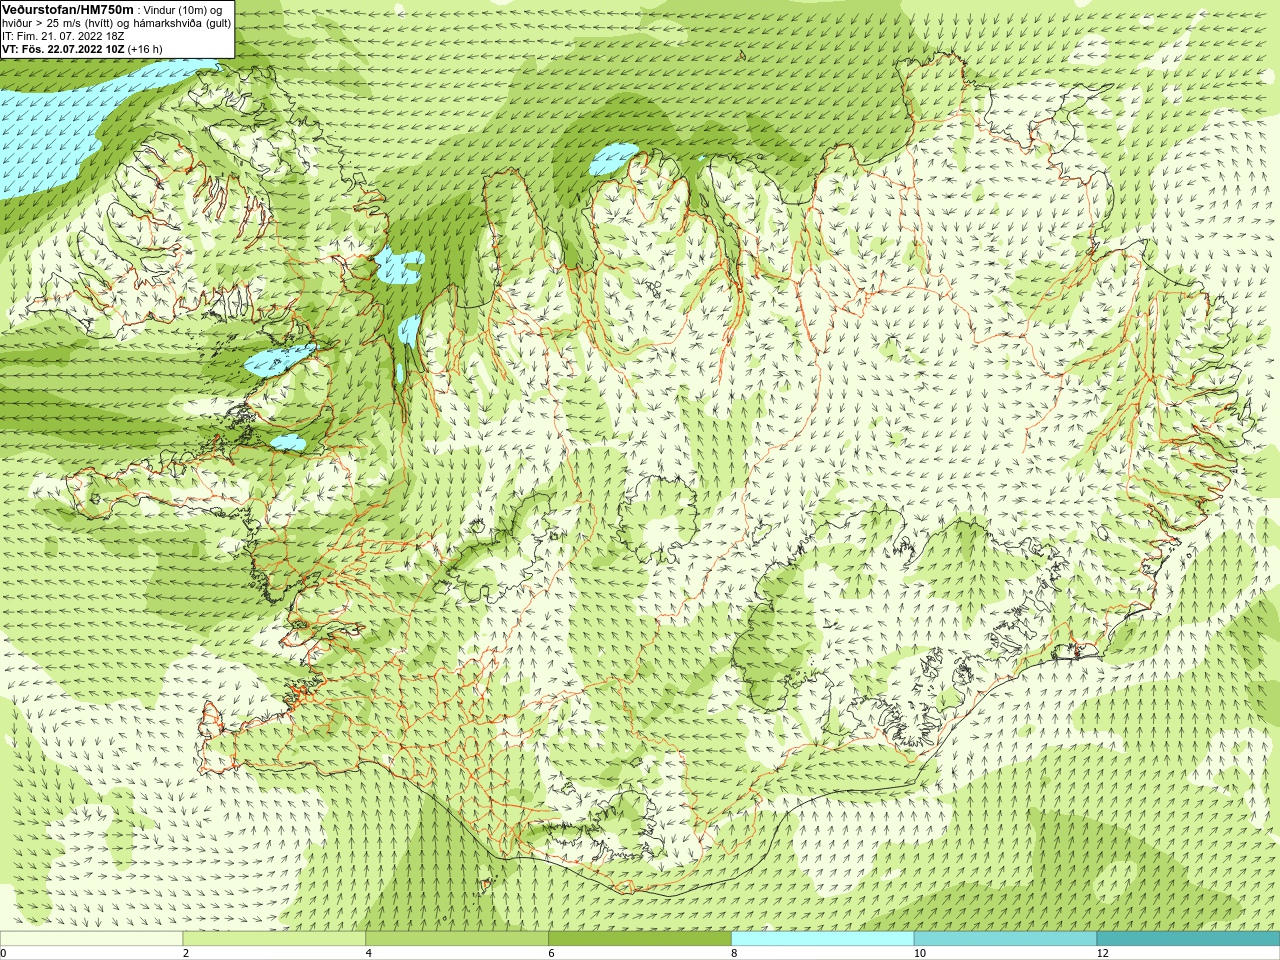Click the legend scale label "8"
The image size is (1280, 960).
click(735, 953)
